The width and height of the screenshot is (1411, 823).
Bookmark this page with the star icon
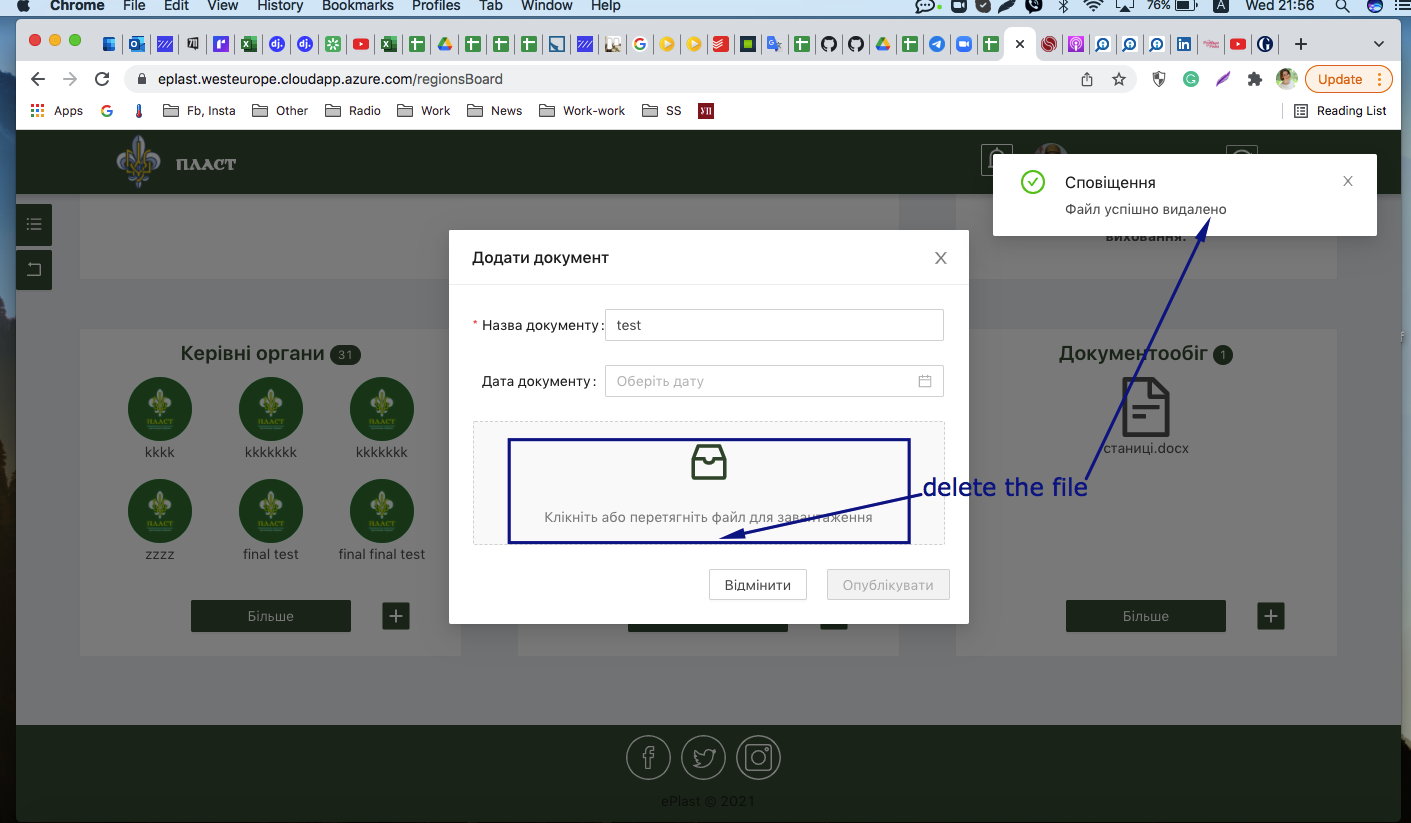click(1119, 79)
